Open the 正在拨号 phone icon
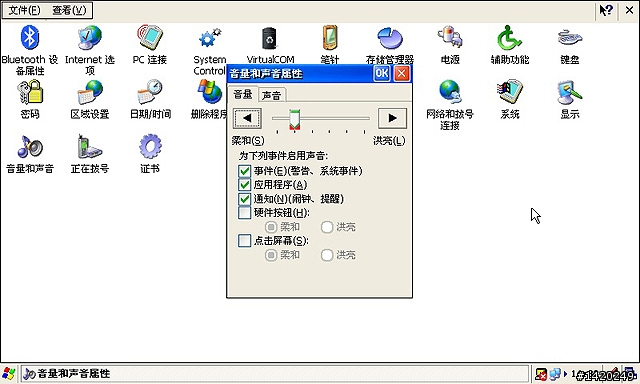640x384 pixels. [x=90, y=147]
